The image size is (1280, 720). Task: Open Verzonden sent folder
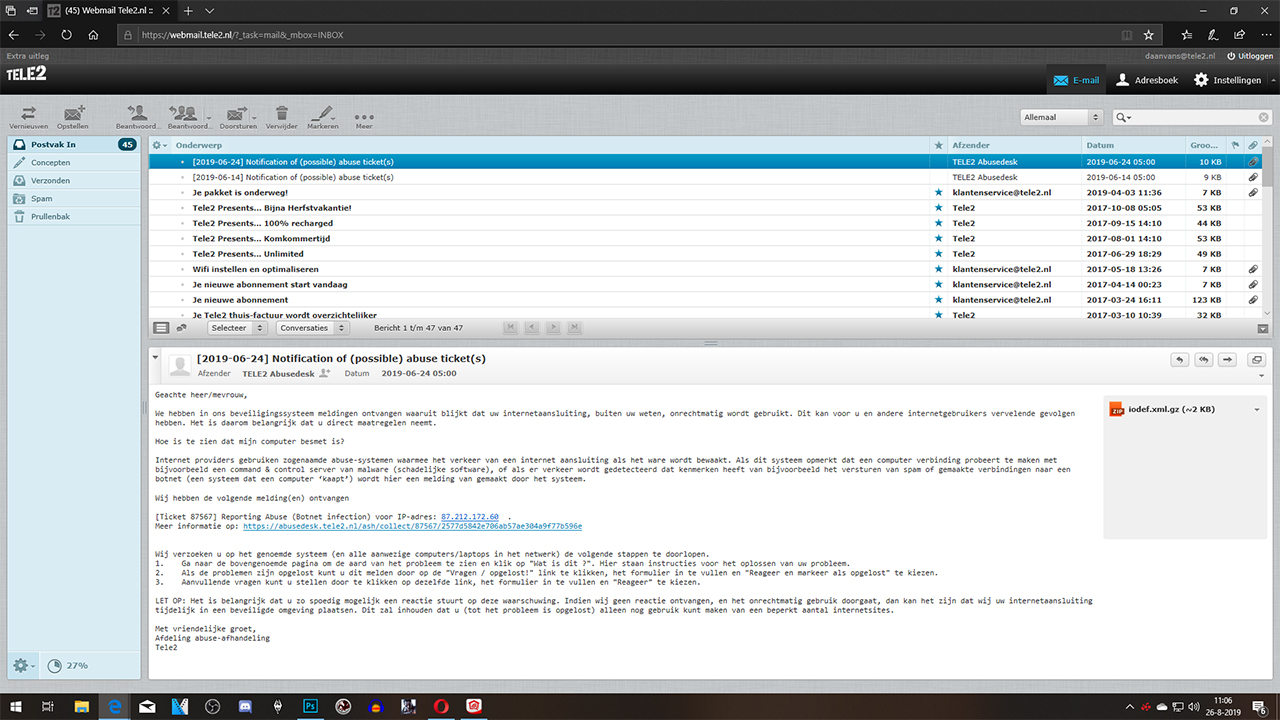(73, 180)
